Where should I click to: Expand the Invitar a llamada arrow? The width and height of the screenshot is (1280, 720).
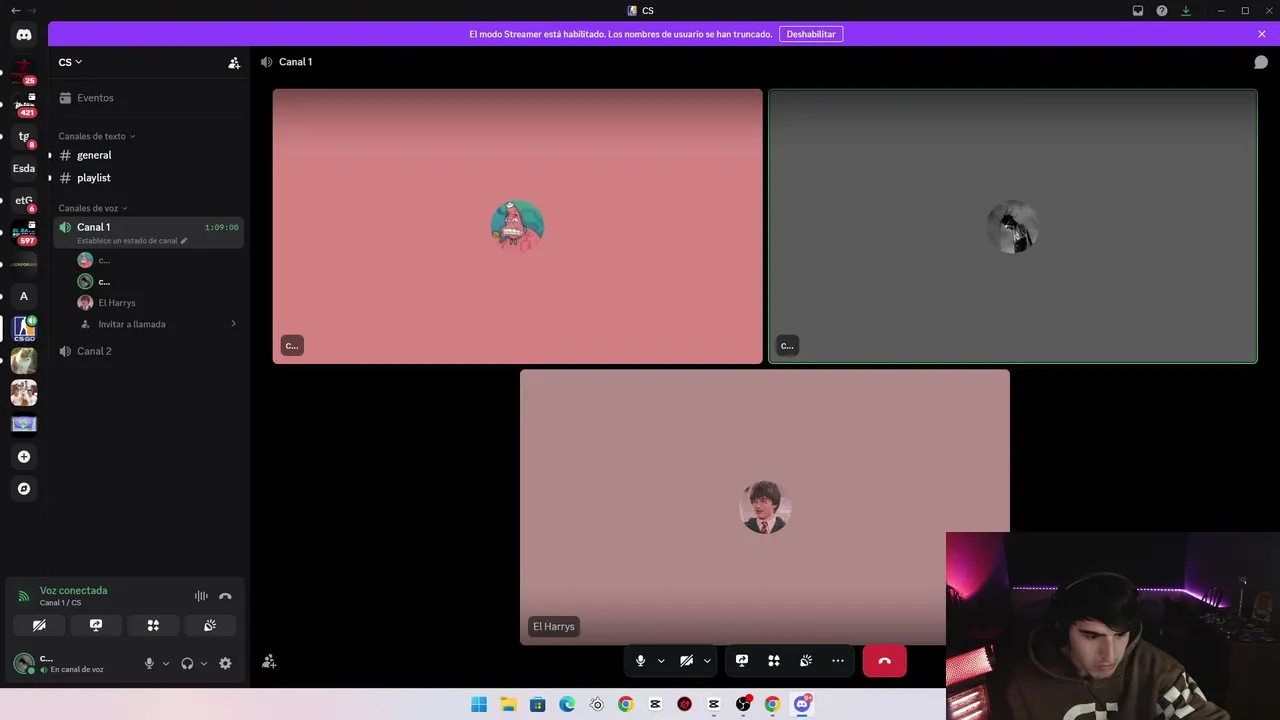pyautogui.click(x=234, y=324)
